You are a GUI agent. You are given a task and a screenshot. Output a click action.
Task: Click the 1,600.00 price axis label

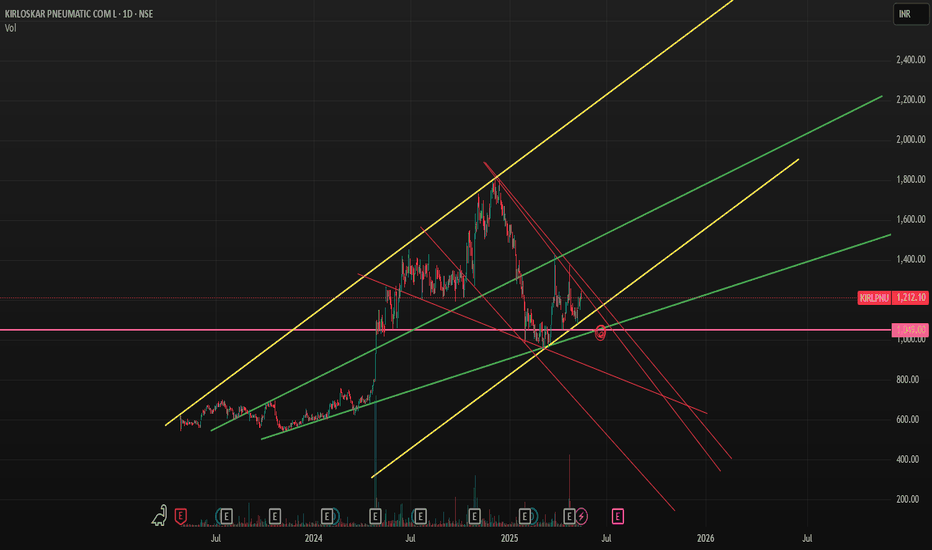point(911,219)
